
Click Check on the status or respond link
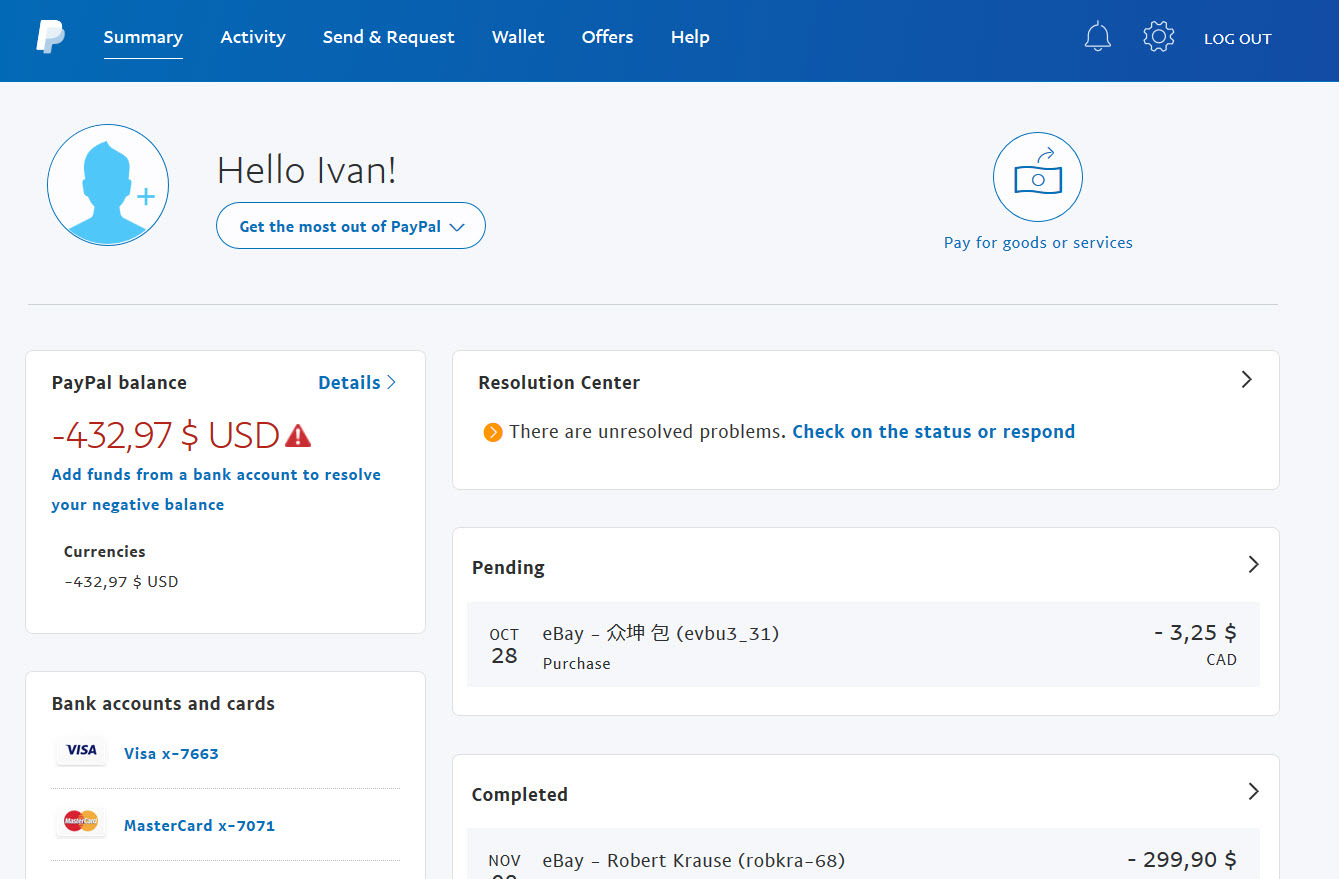click(x=933, y=432)
